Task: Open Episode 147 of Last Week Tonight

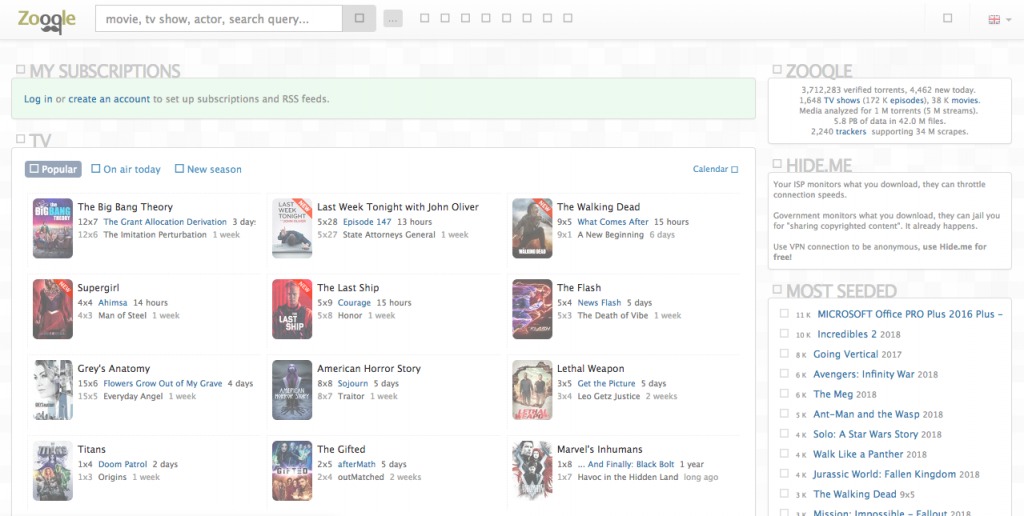Action: 367,222
